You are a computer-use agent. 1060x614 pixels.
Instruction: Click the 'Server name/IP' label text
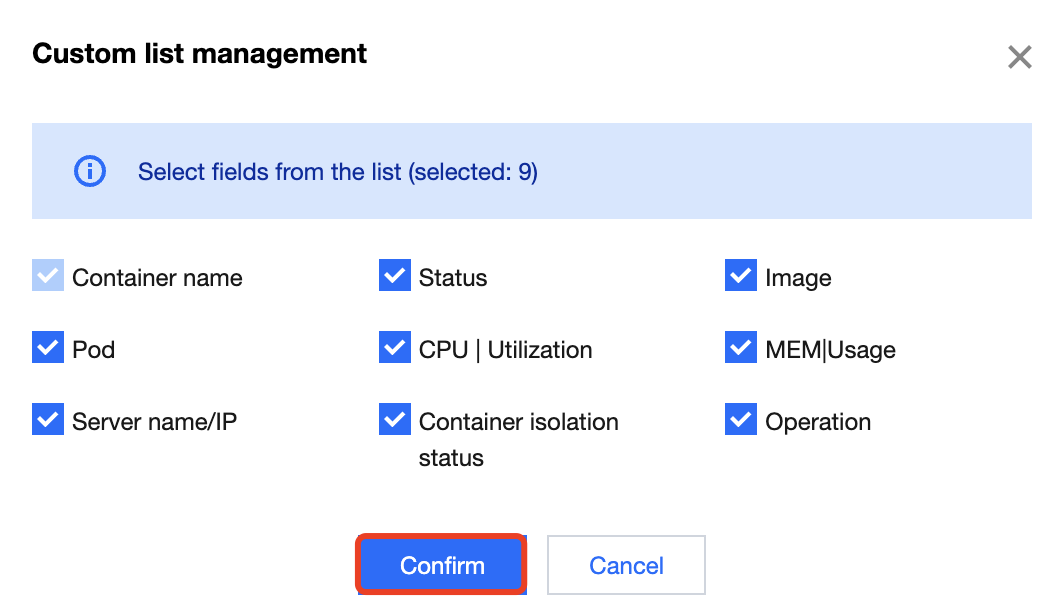(154, 422)
